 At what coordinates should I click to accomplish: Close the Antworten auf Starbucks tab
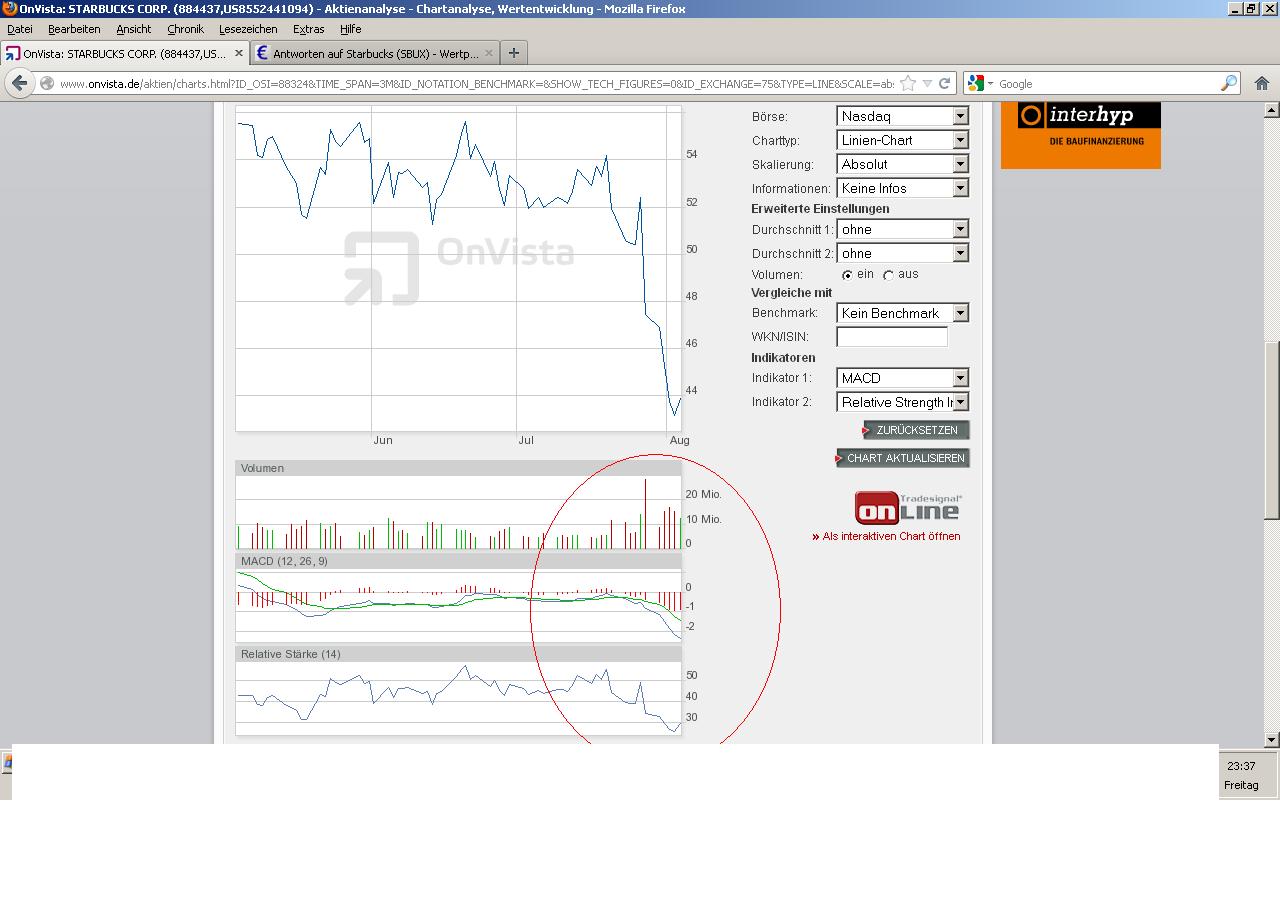[x=489, y=53]
